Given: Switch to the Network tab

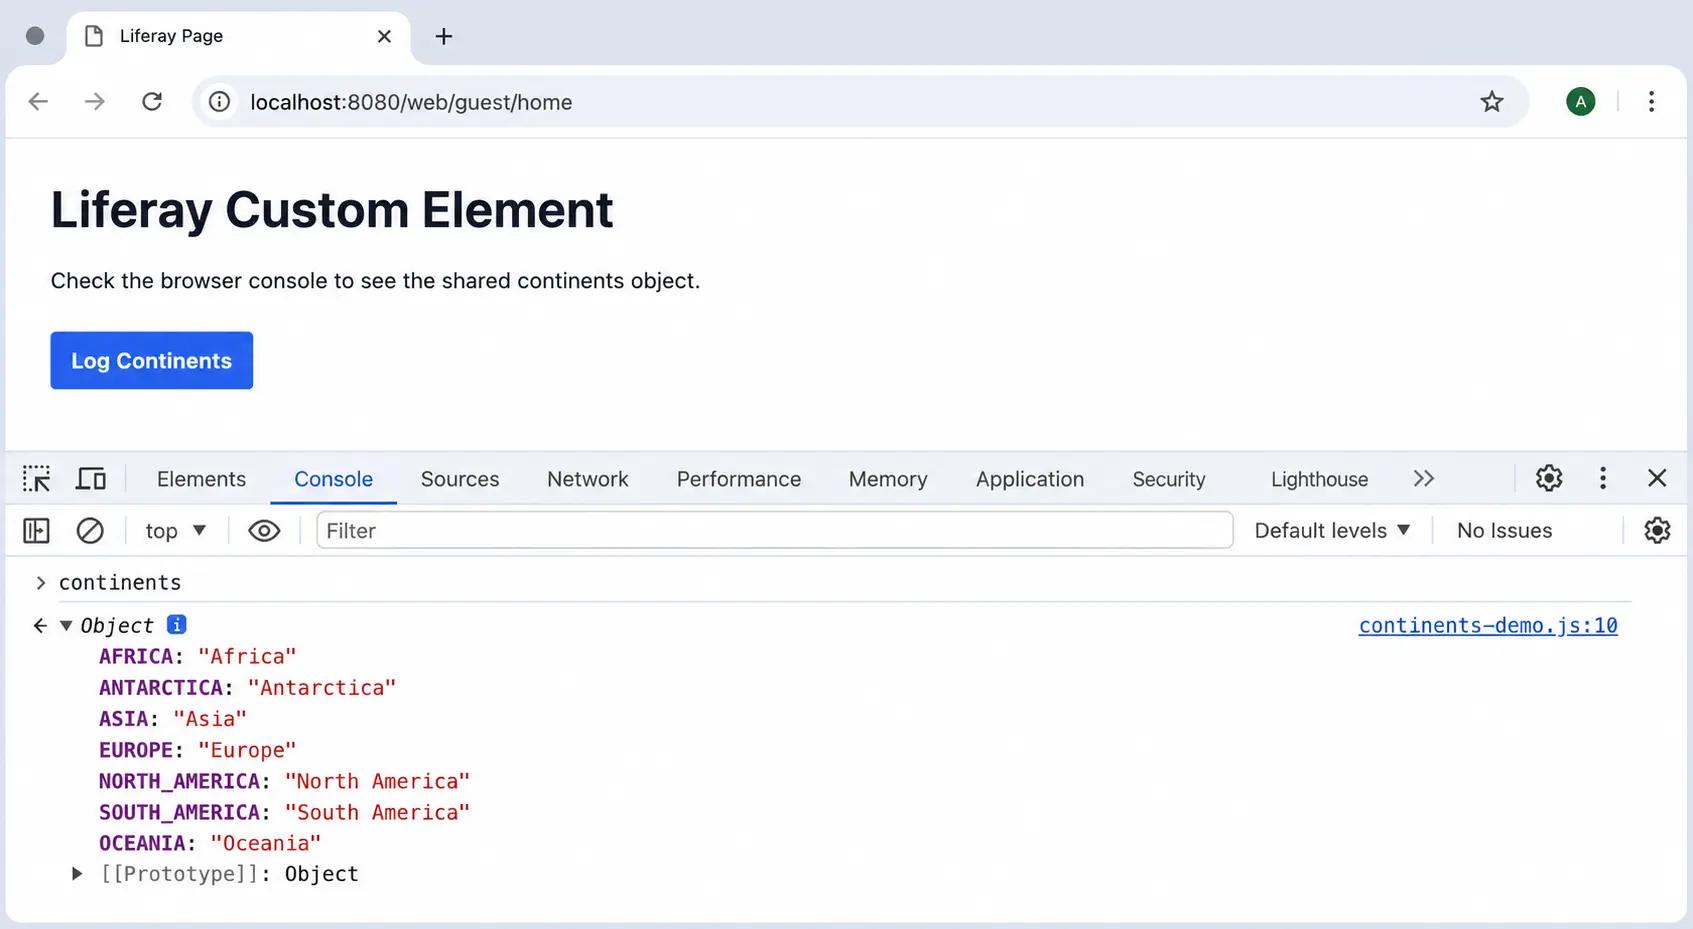Looking at the screenshot, I should 588,479.
